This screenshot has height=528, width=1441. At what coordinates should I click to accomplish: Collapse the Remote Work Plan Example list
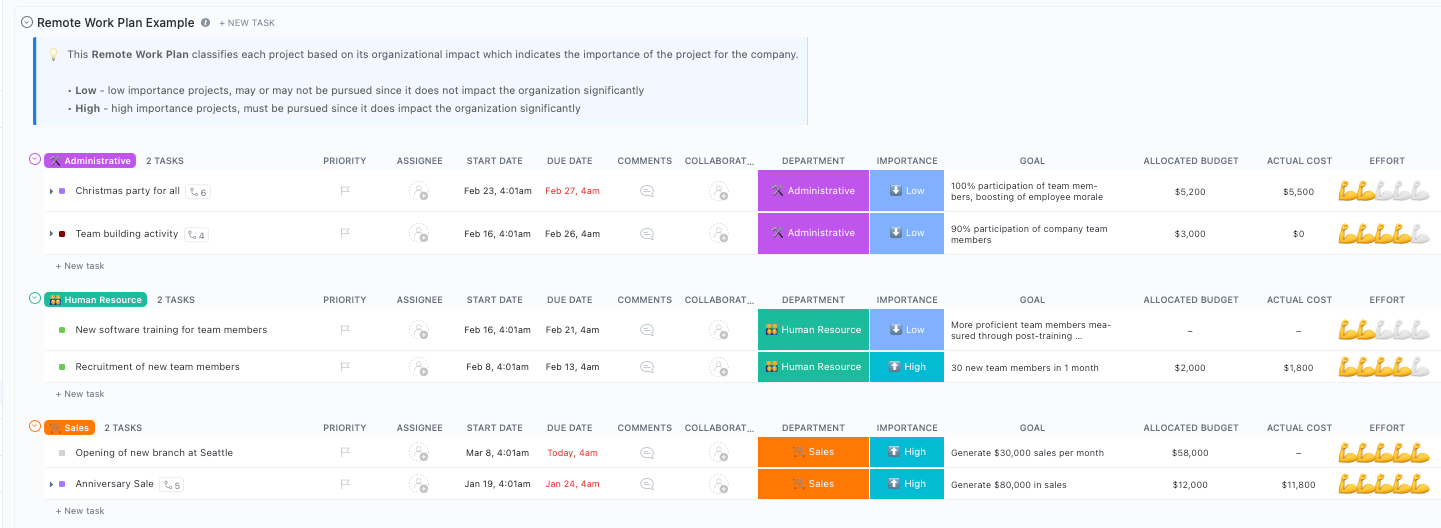click(27, 22)
